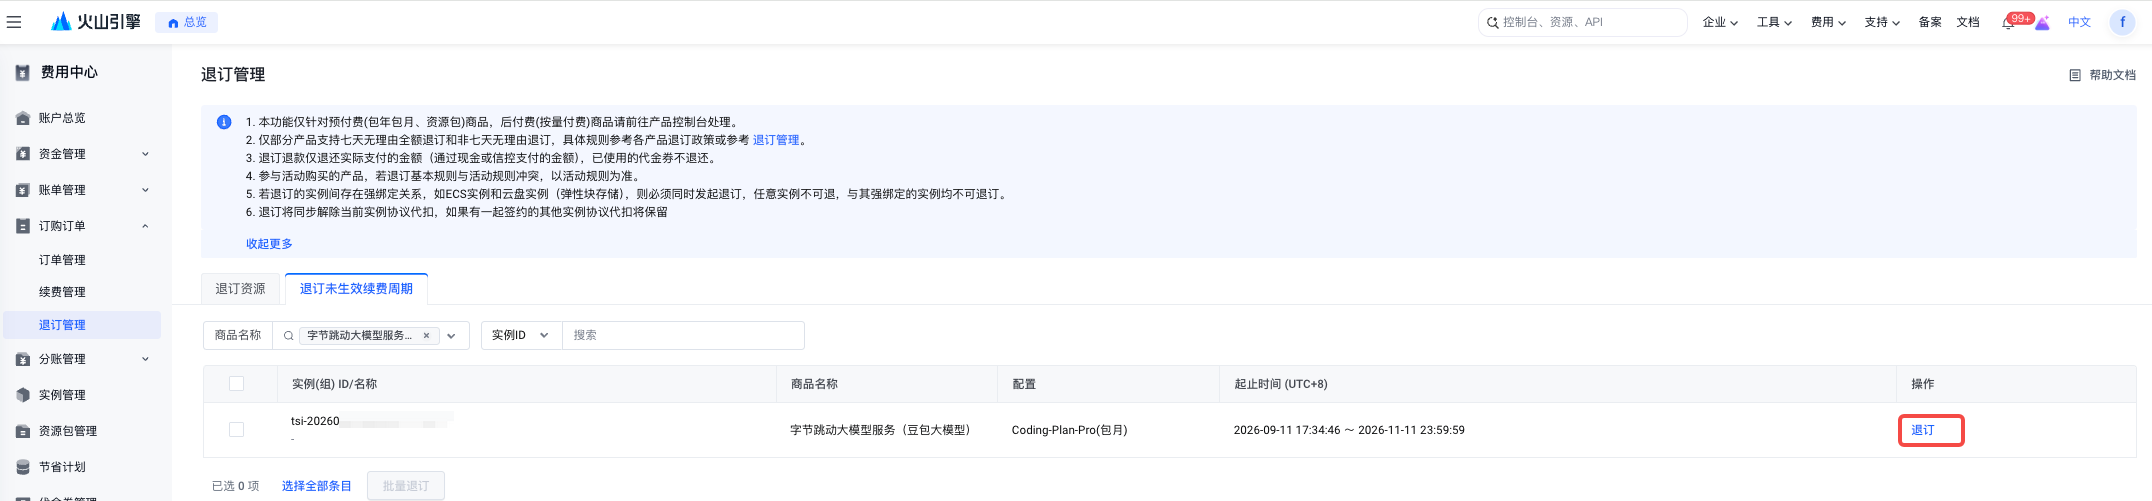Click the 实例管理 sidebar icon
2152x501 pixels.
tap(23, 395)
